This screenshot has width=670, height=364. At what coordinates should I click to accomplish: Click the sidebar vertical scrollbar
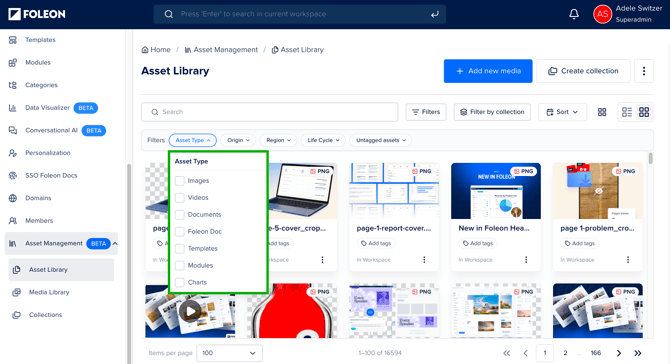pyautogui.click(x=129, y=263)
